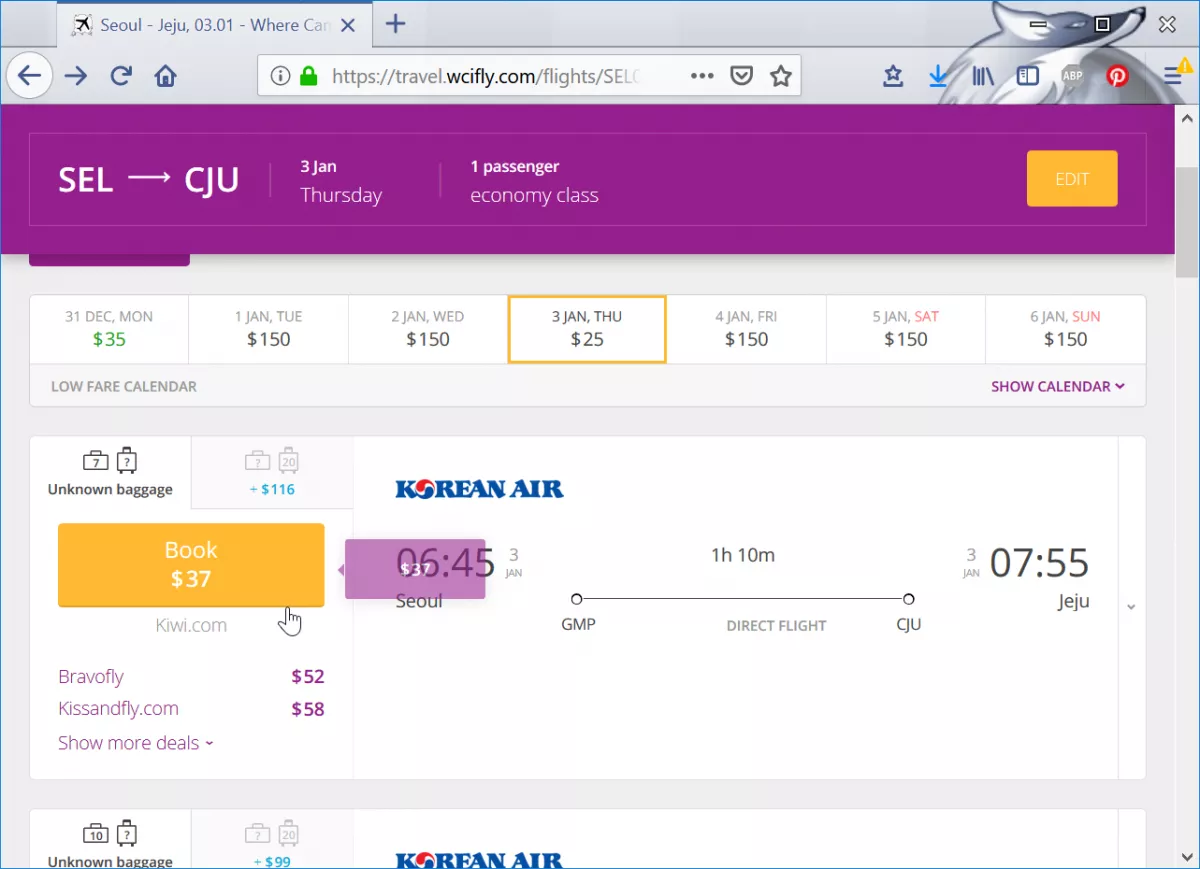The height and width of the screenshot is (869, 1200).
Task: Click the browser Home icon
Action: coord(165,76)
